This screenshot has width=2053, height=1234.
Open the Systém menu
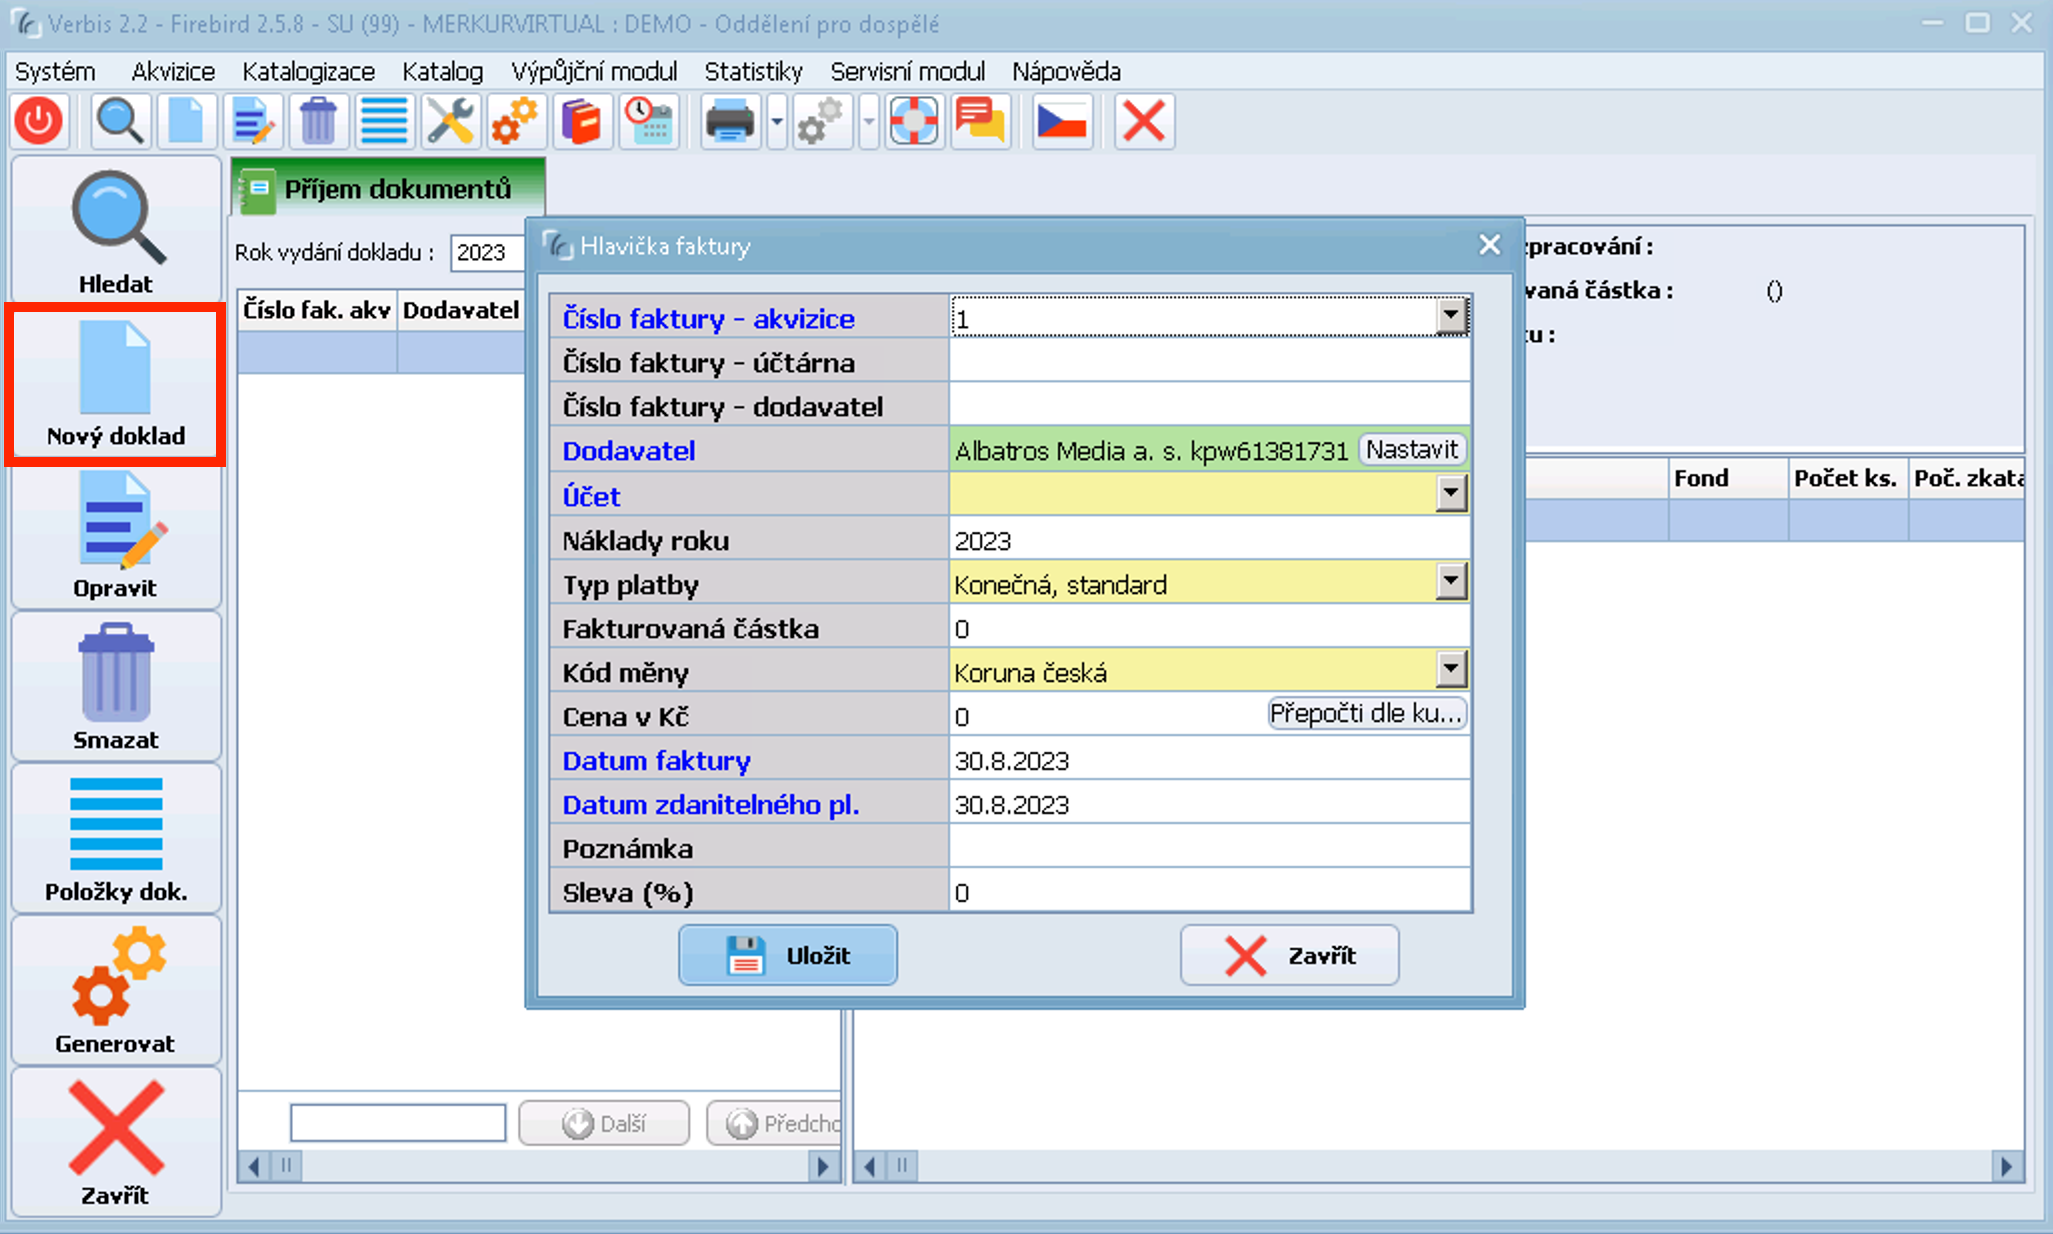pos(55,71)
